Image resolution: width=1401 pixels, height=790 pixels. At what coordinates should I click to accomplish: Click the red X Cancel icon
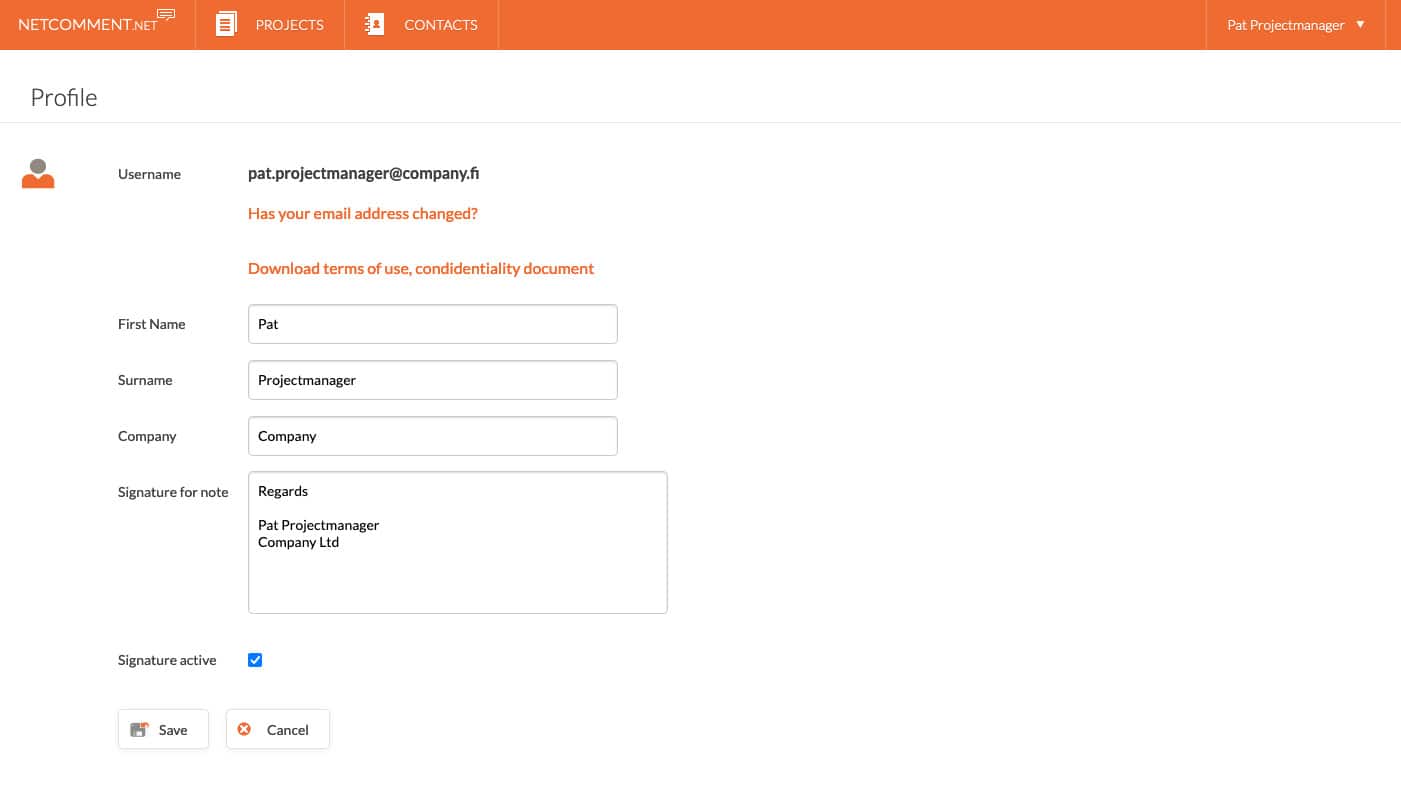(244, 730)
